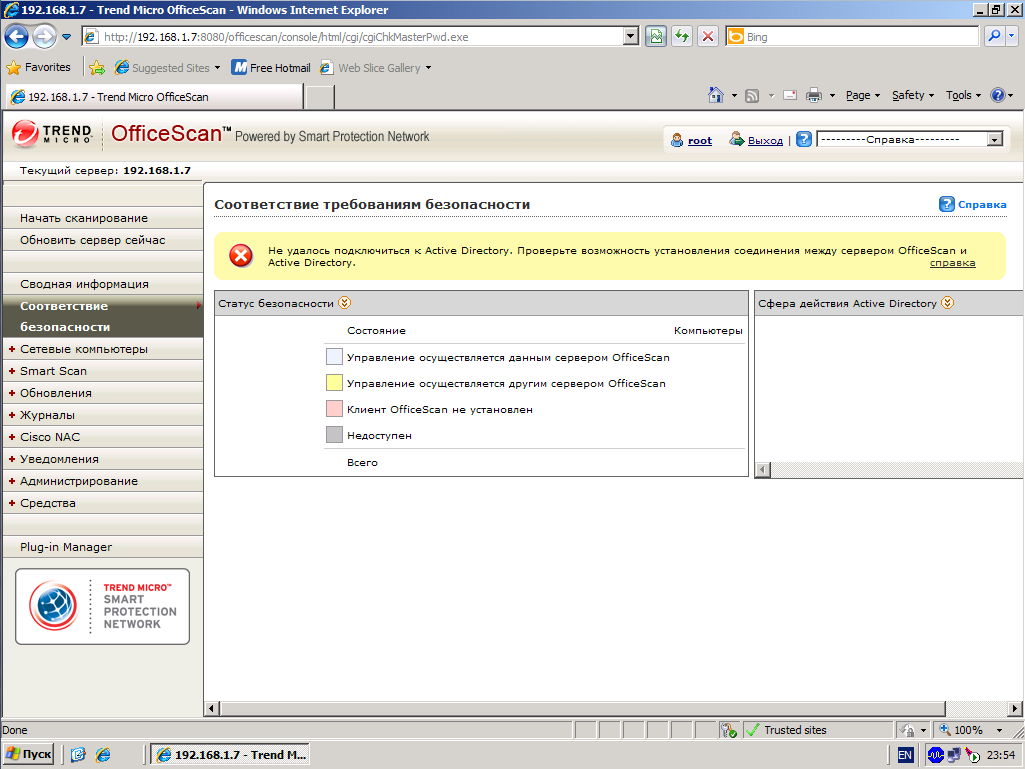Expand Сетевые компьютеры menu
The width and height of the screenshot is (1025, 769).
(103, 349)
